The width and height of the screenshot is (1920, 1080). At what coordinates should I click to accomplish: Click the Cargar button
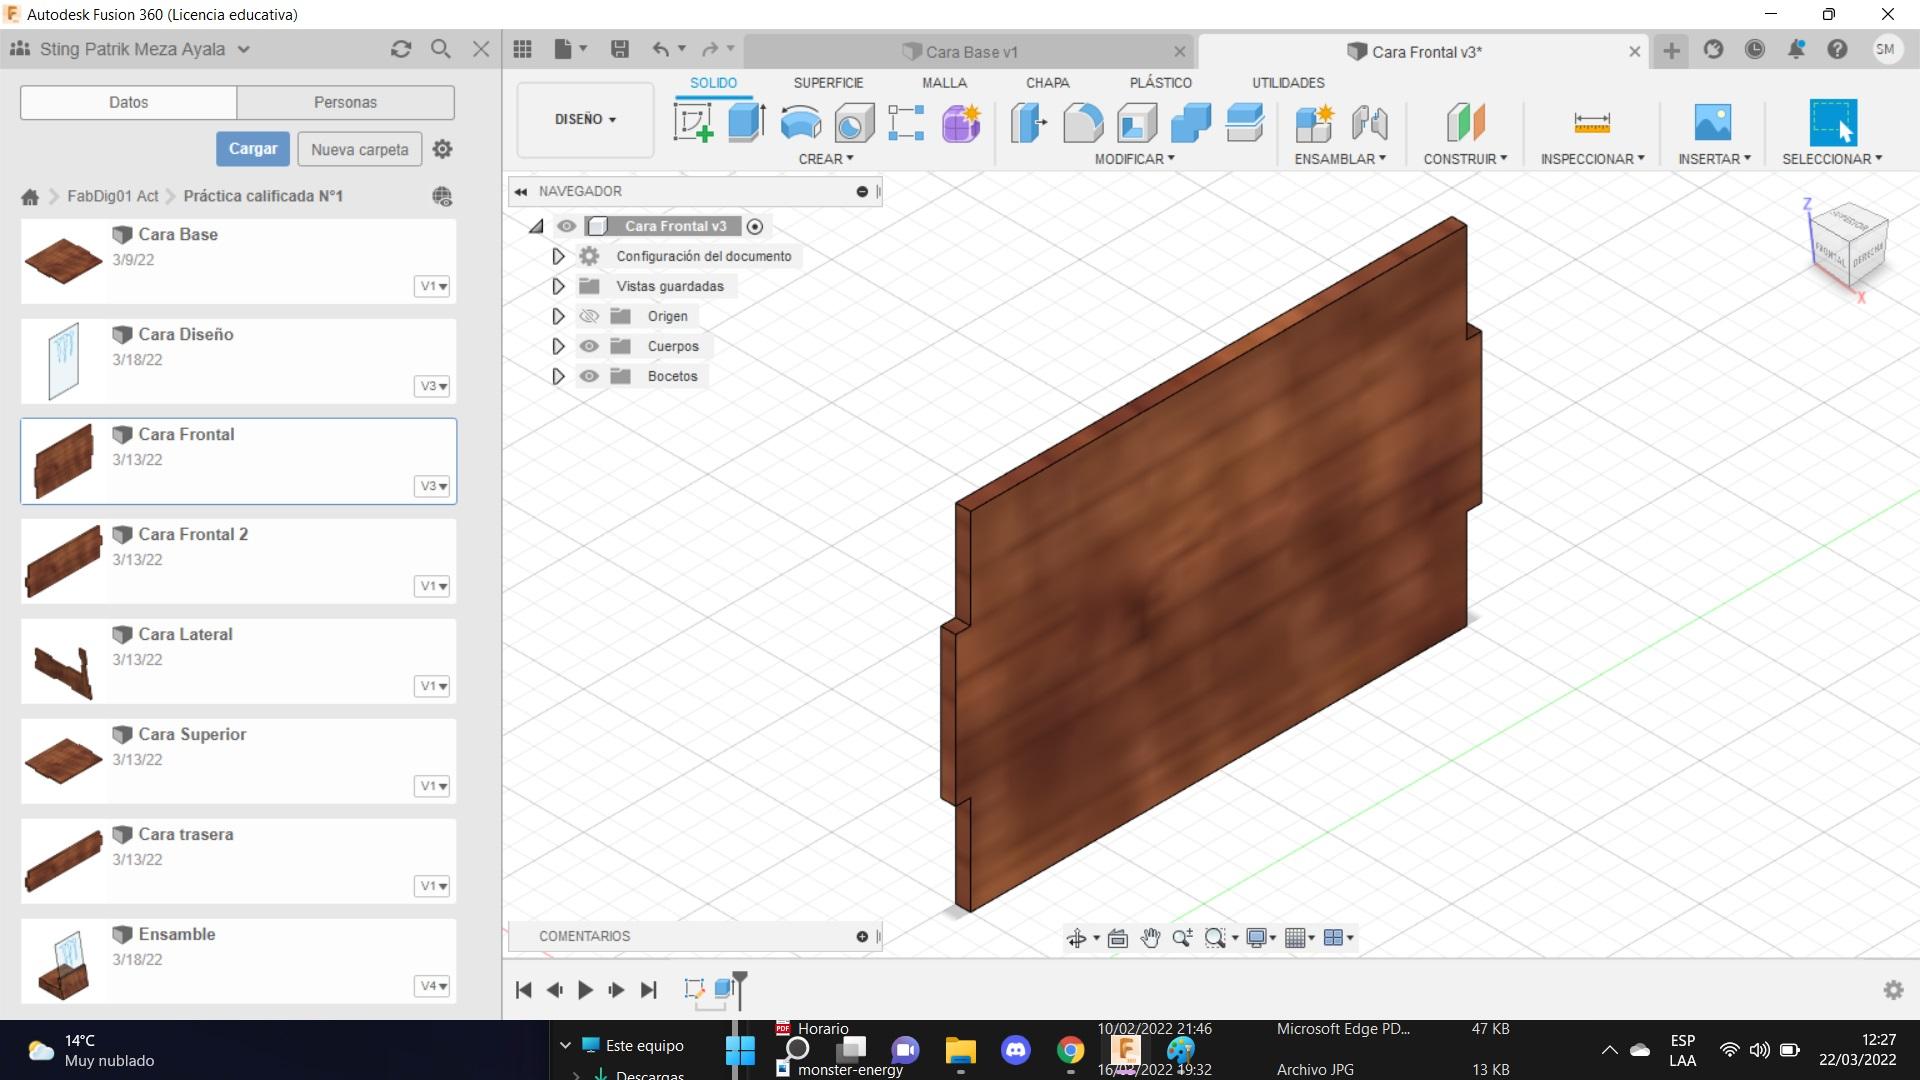[x=253, y=149]
